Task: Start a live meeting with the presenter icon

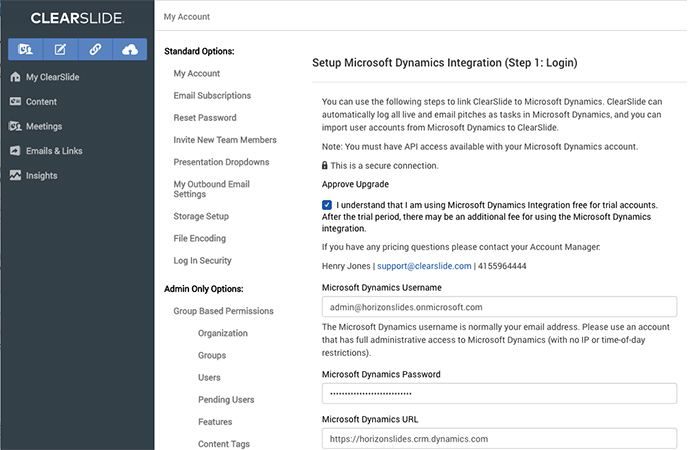Action: [25, 49]
